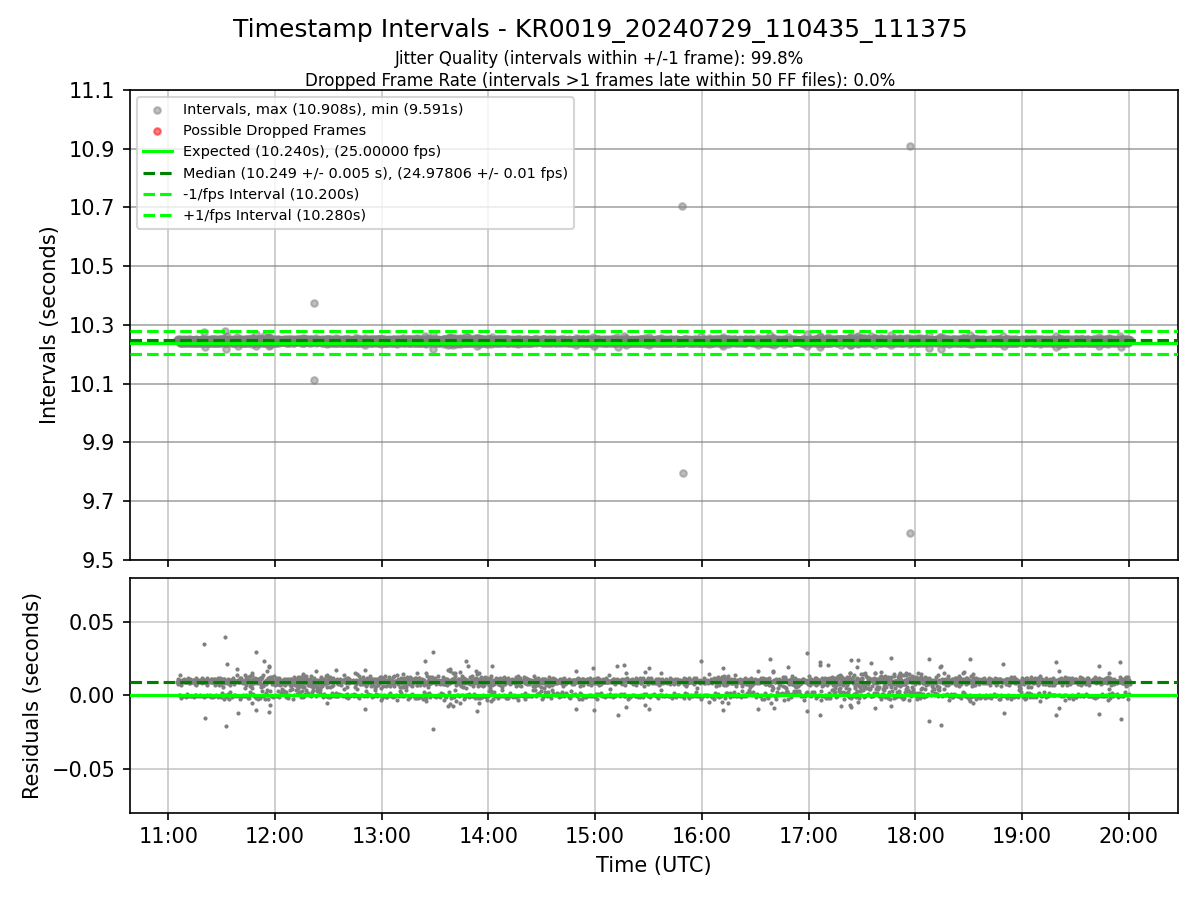Click the 18:00 x-axis tick label

coord(915,836)
